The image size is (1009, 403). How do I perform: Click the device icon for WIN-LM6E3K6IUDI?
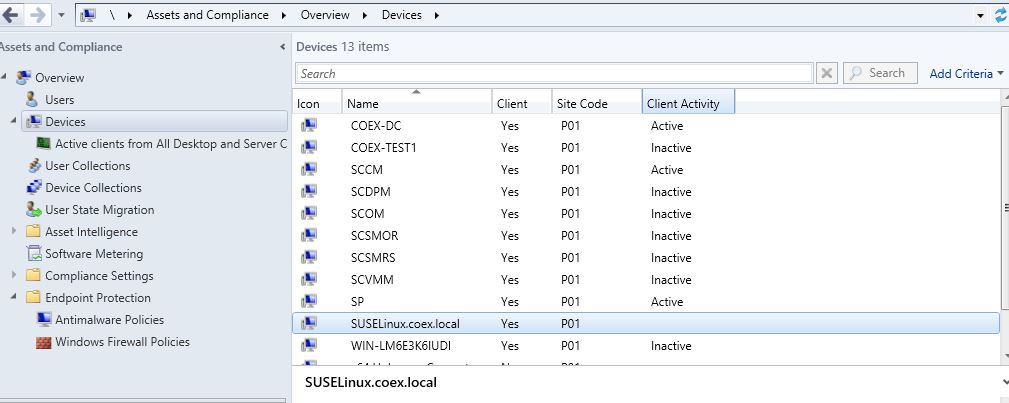(309, 346)
